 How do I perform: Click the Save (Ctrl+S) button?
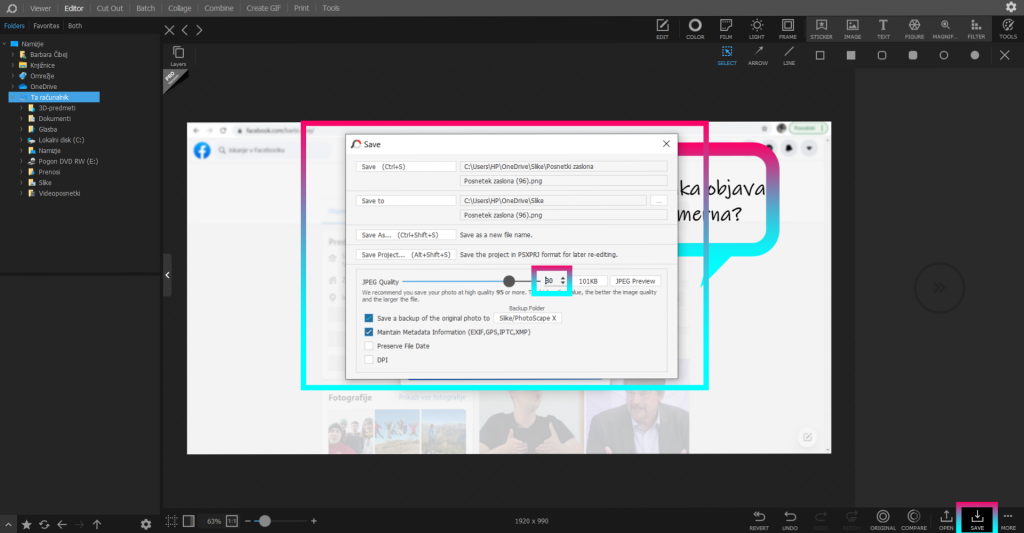(406, 167)
